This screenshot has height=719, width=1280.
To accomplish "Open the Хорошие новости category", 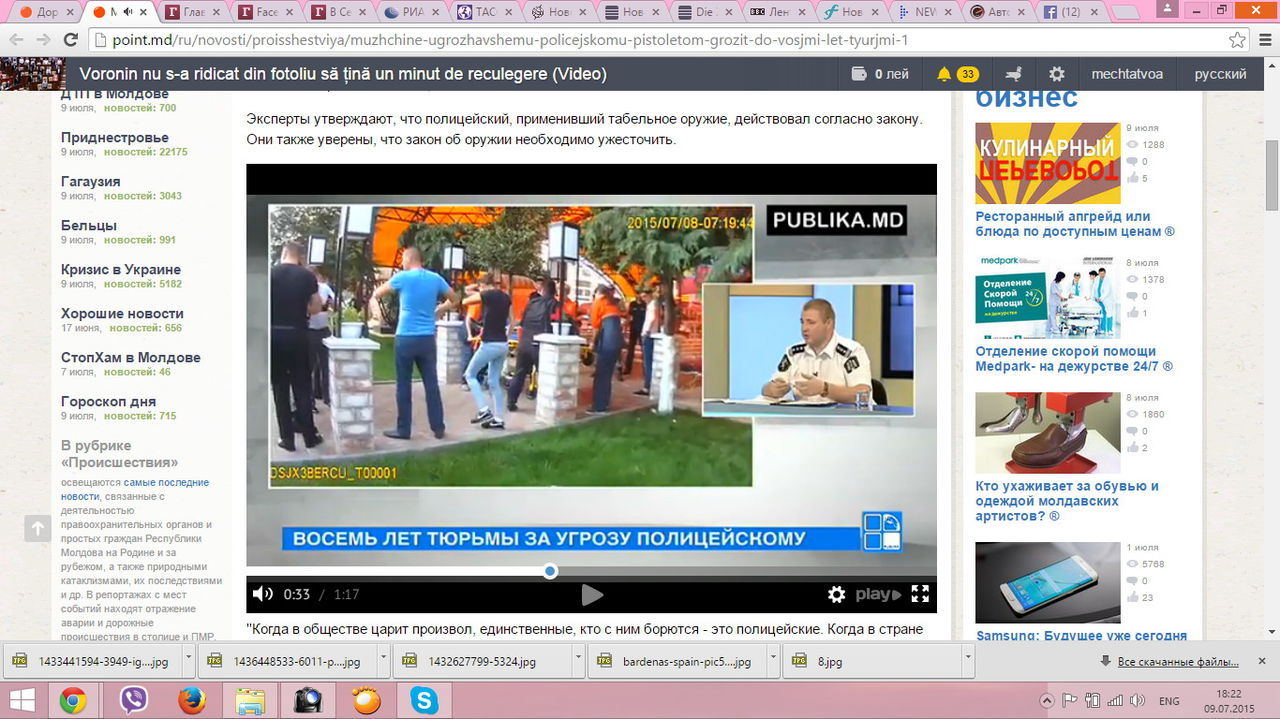I will click(x=122, y=313).
